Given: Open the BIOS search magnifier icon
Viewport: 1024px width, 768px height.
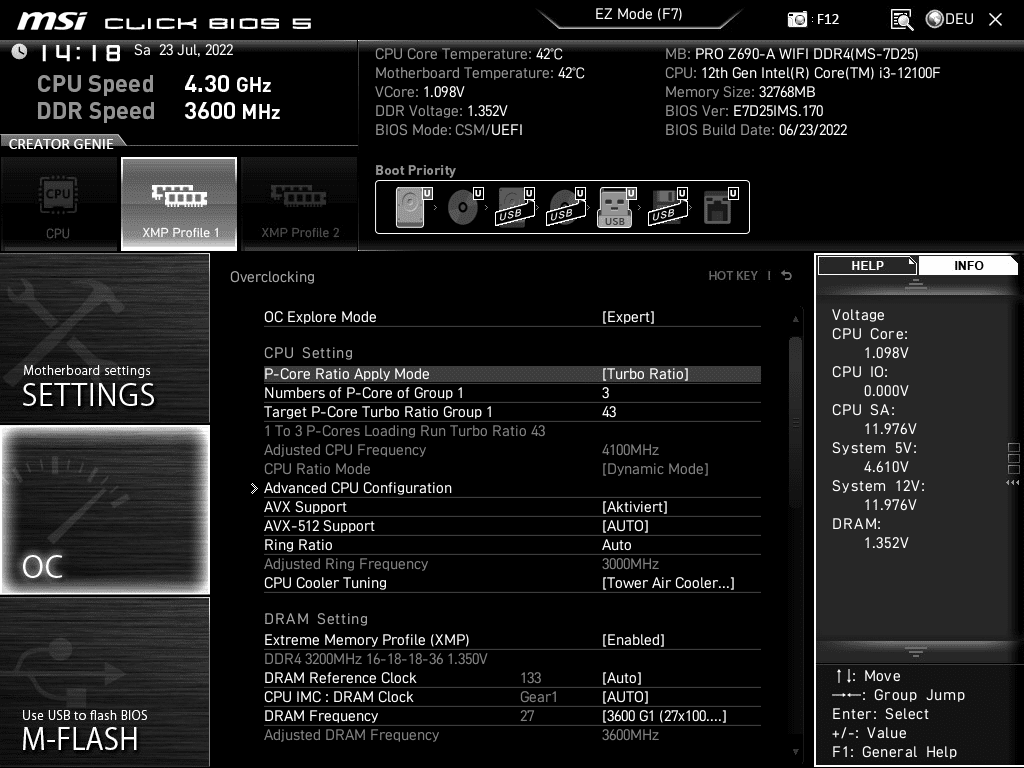Looking at the screenshot, I should pos(901,20).
